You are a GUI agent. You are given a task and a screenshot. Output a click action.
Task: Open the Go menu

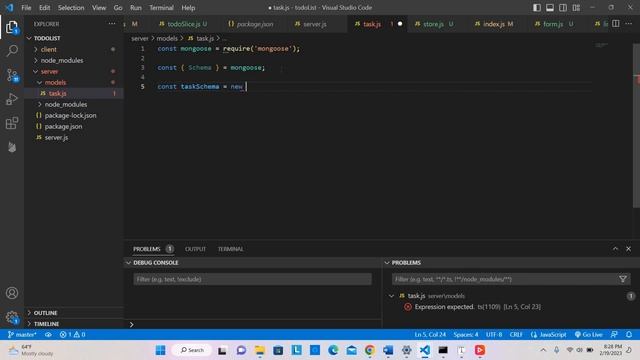click(118, 7)
